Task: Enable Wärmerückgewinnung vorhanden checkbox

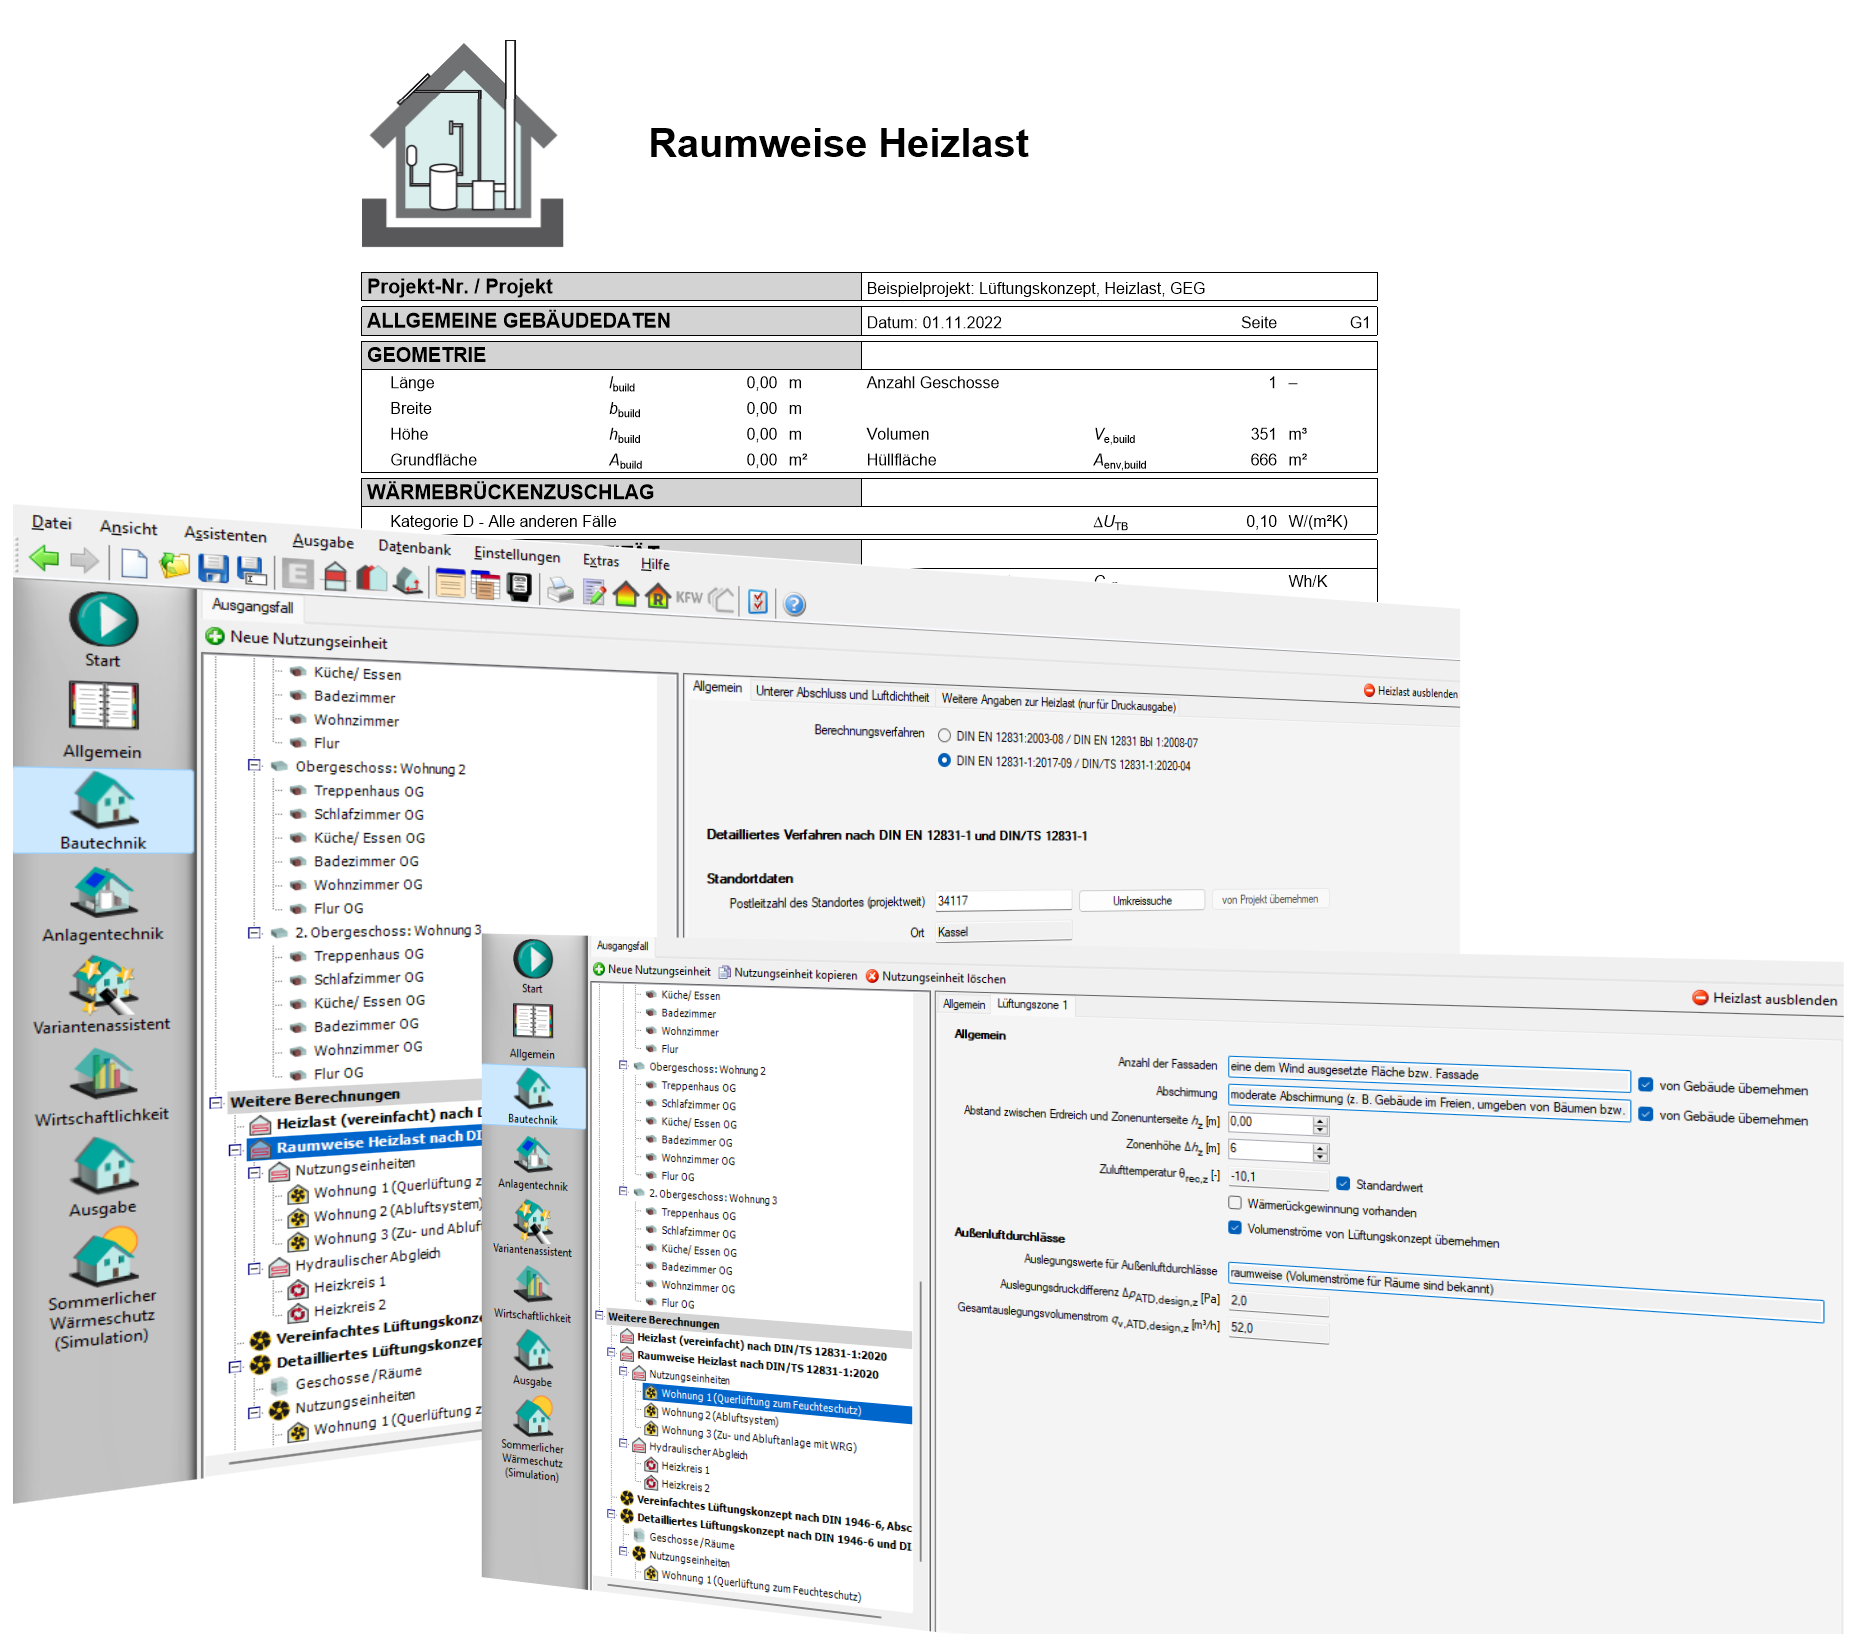Action: (x=1235, y=1203)
